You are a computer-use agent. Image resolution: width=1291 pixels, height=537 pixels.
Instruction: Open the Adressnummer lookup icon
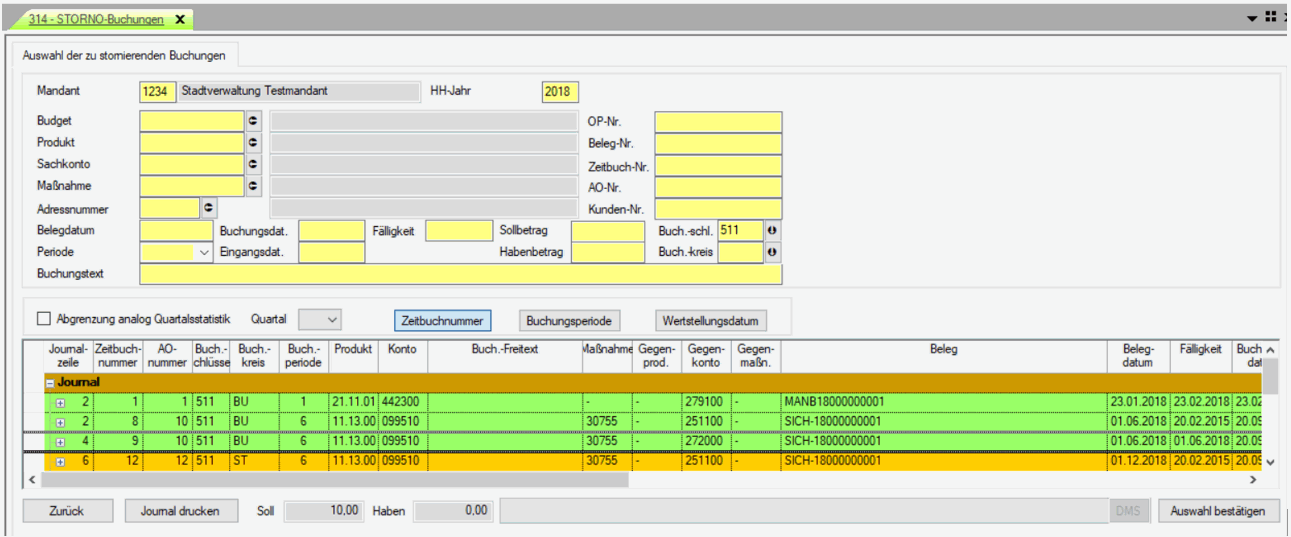click(209, 208)
